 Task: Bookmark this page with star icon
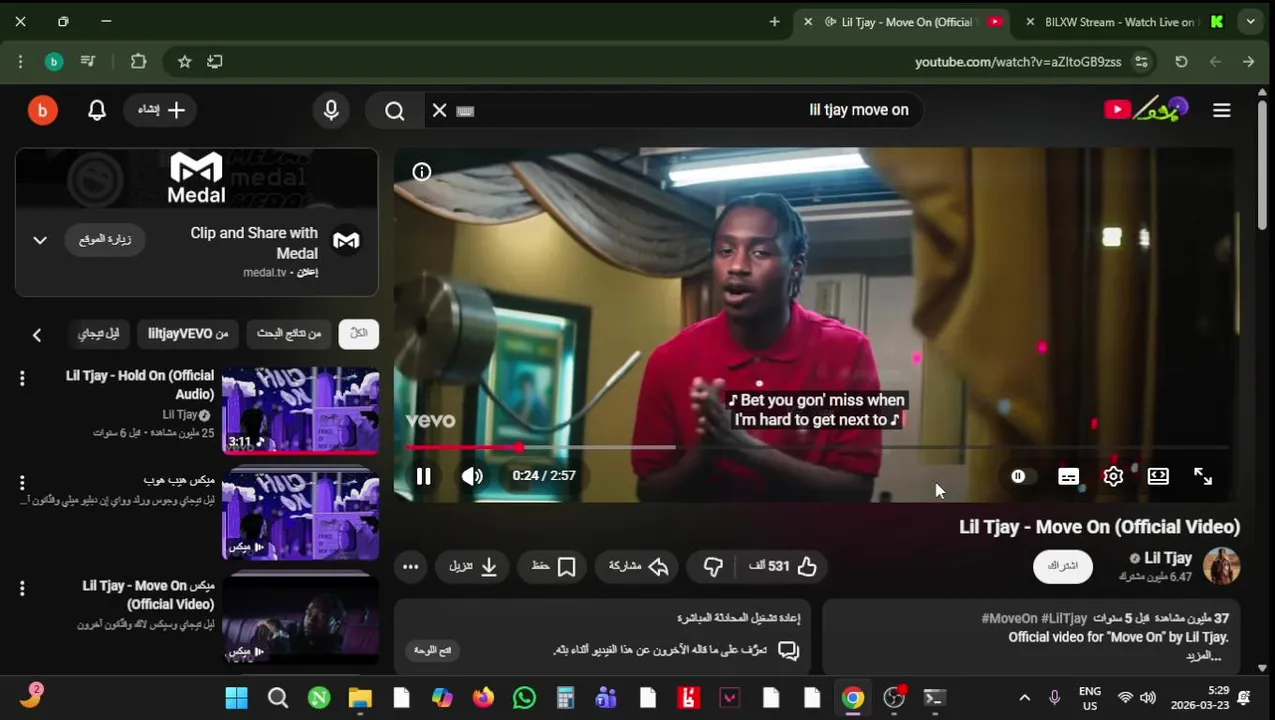click(185, 61)
